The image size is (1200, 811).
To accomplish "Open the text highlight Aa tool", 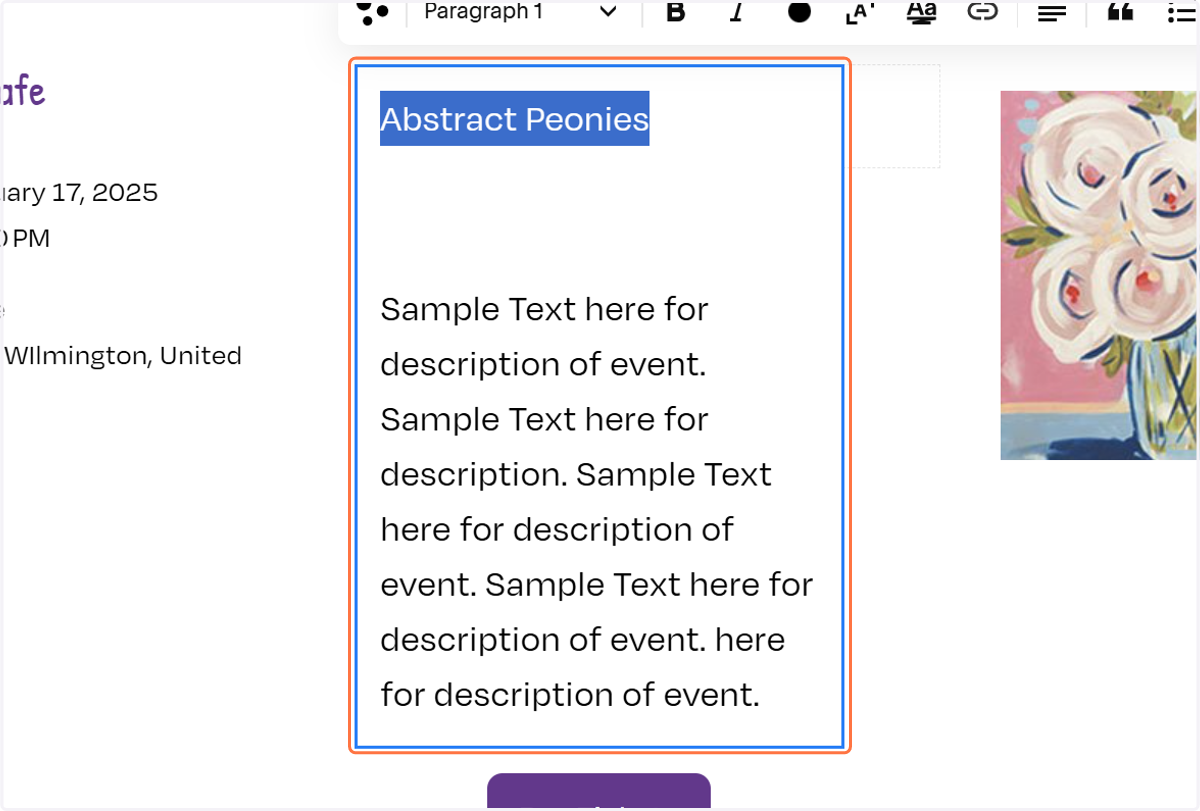I will click(x=921, y=12).
